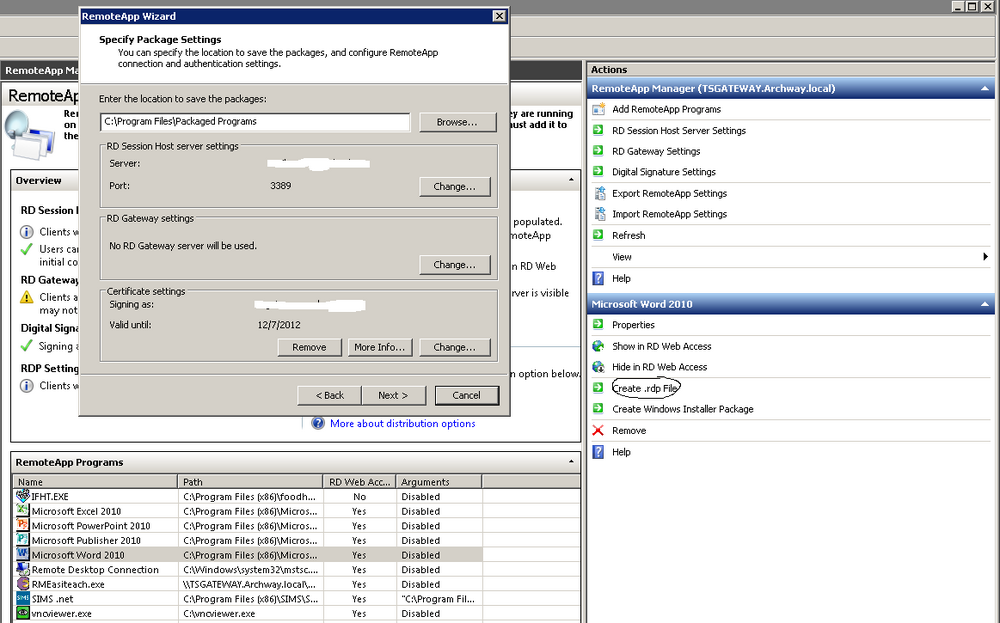This screenshot has width=1000, height=623.
Task: Open More about distribution options link
Action: tap(402, 423)
